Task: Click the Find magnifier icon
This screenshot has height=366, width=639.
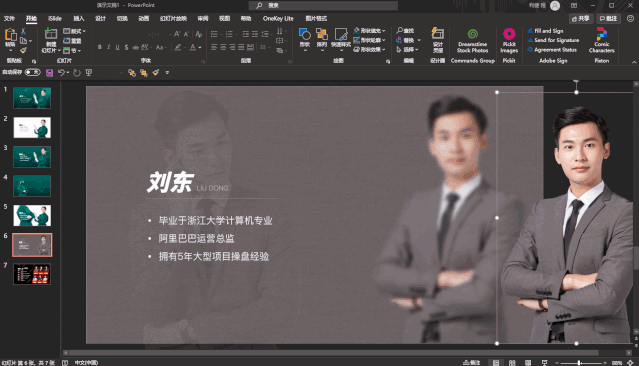Action: [x=400, y=31]
